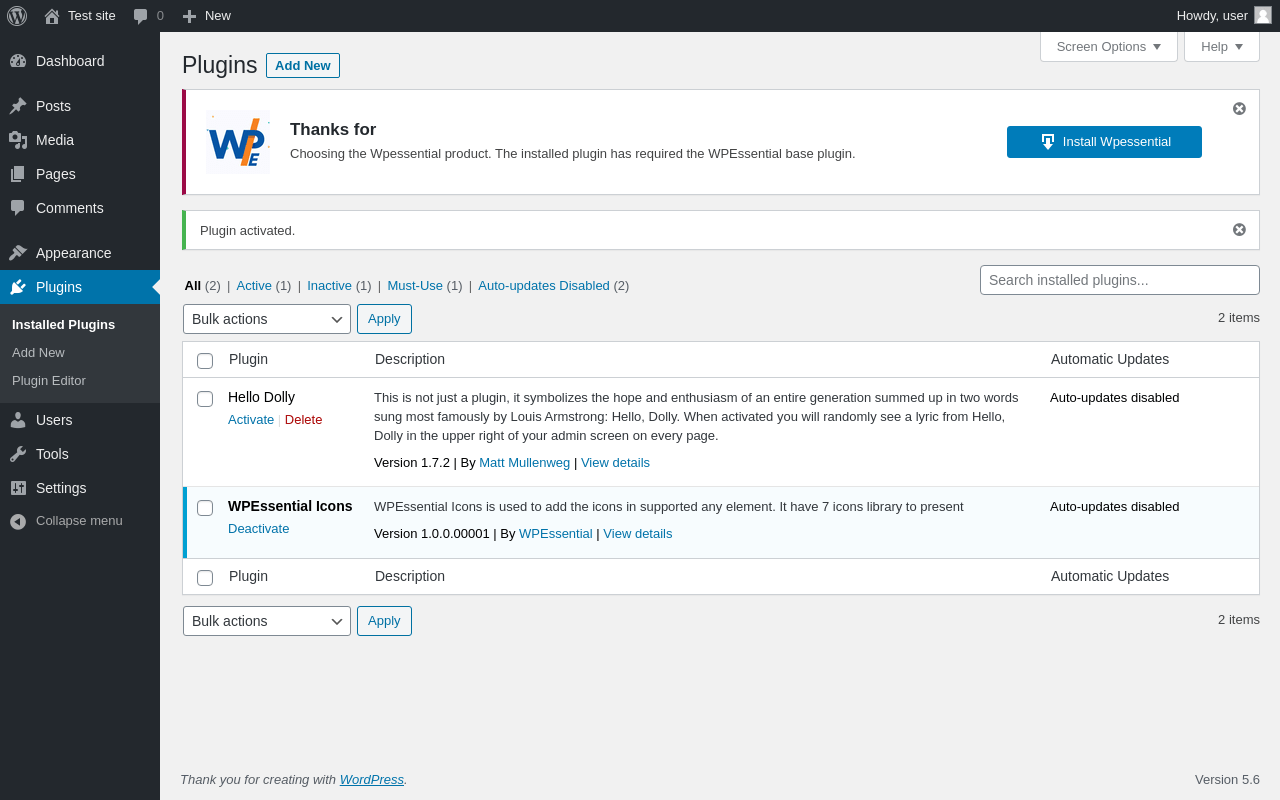Dismiss the Wpessential install notice
This screenshot has height=800, width=1280.
pos(1239,108)
